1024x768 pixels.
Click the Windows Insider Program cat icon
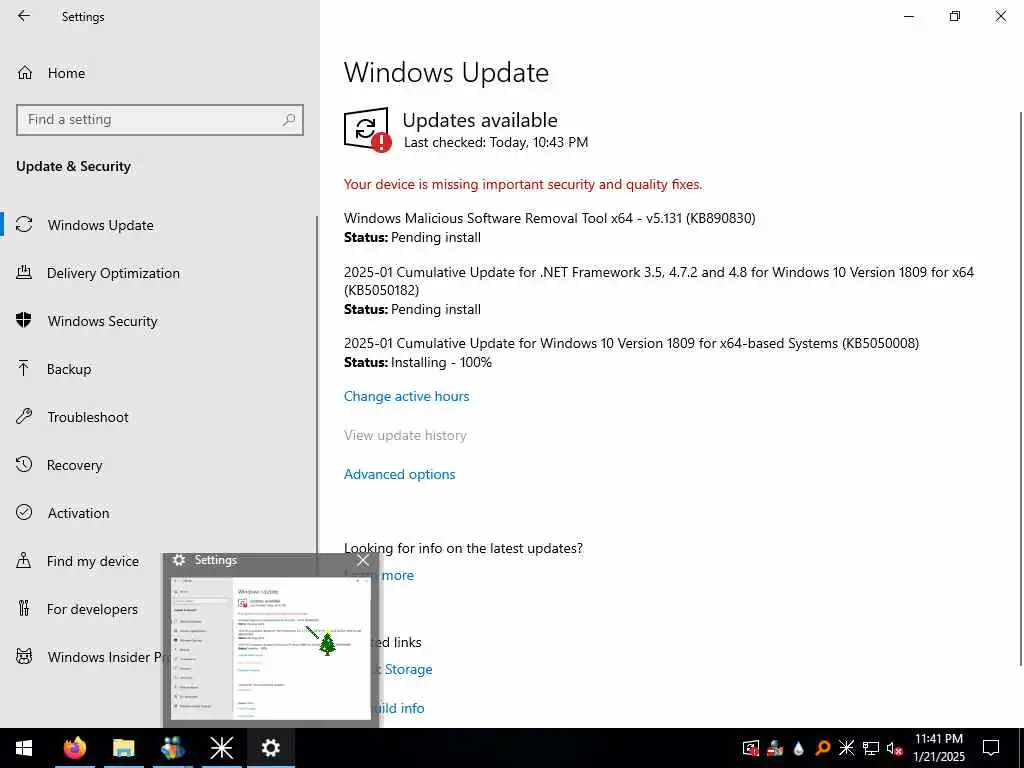pos(24,656)
